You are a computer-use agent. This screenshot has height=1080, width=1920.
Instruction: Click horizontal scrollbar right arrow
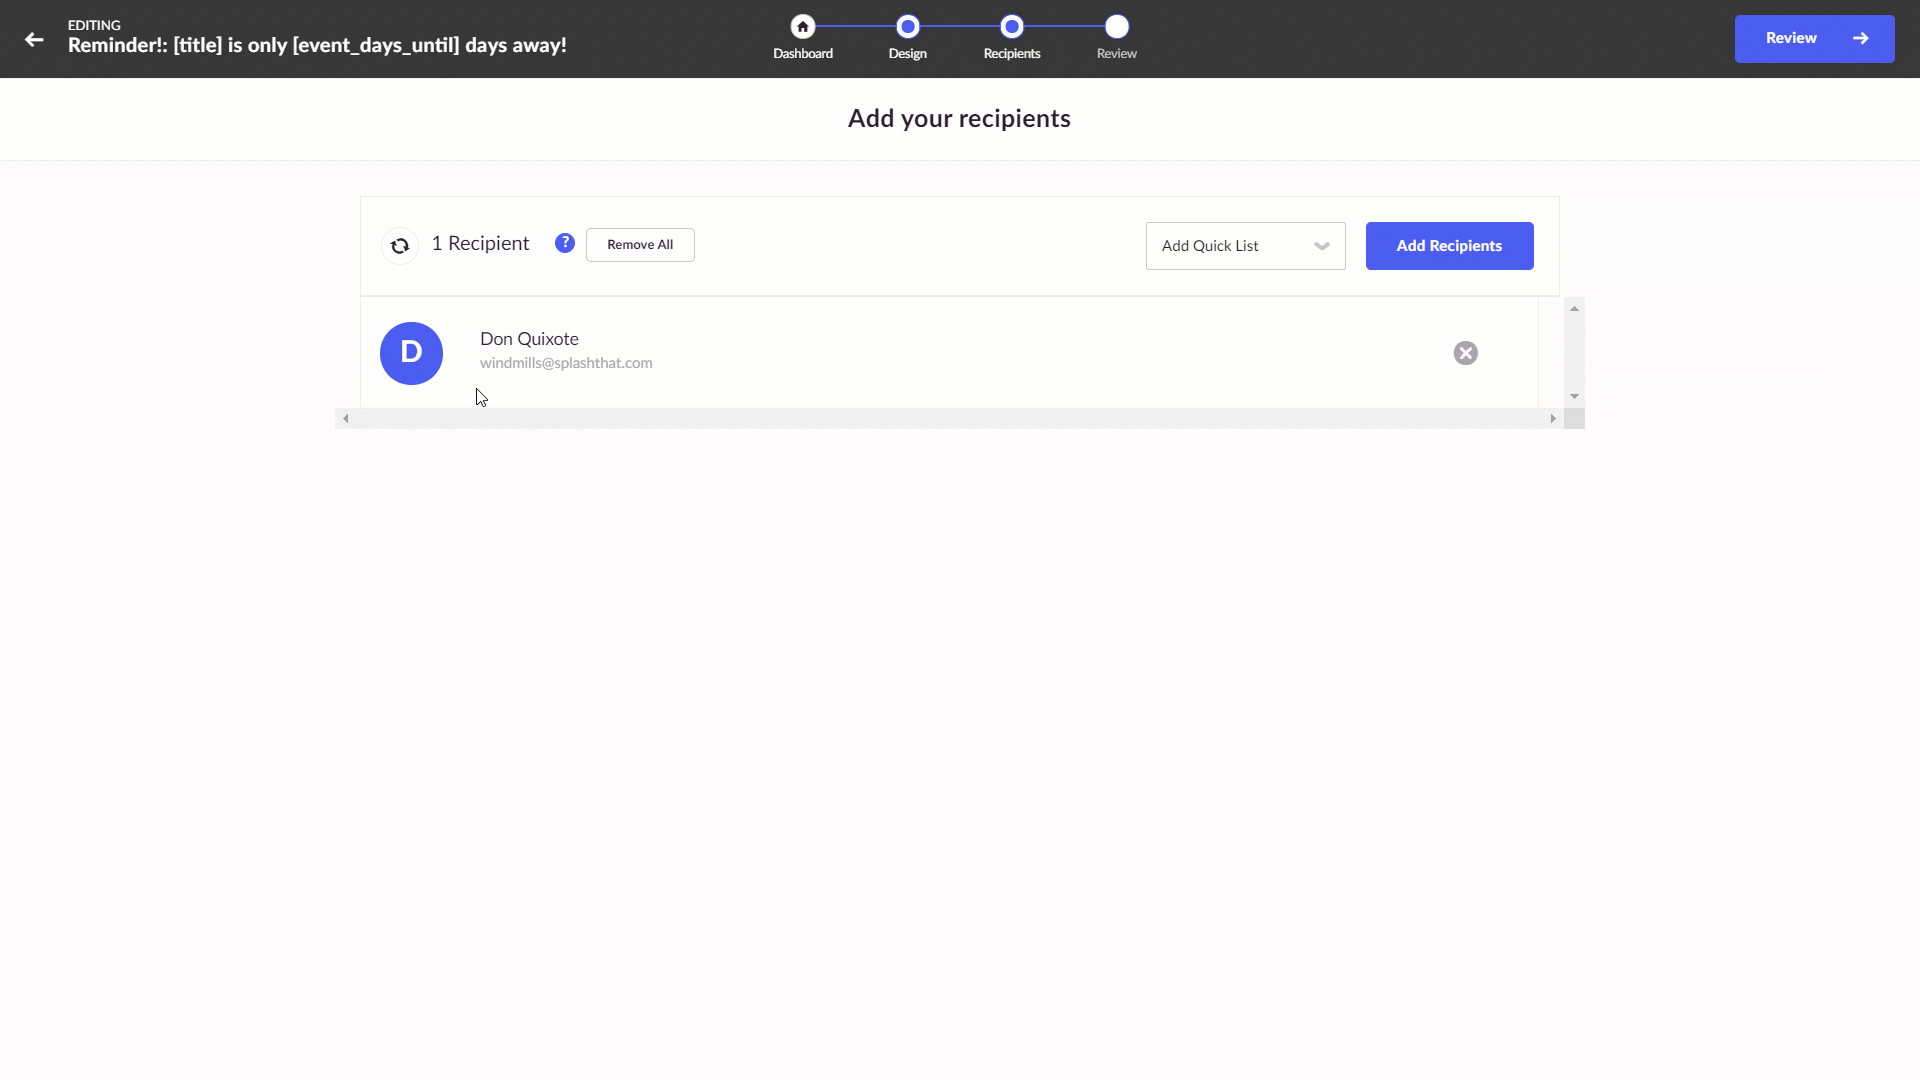pyautogui.click(x=1553, y=419)
